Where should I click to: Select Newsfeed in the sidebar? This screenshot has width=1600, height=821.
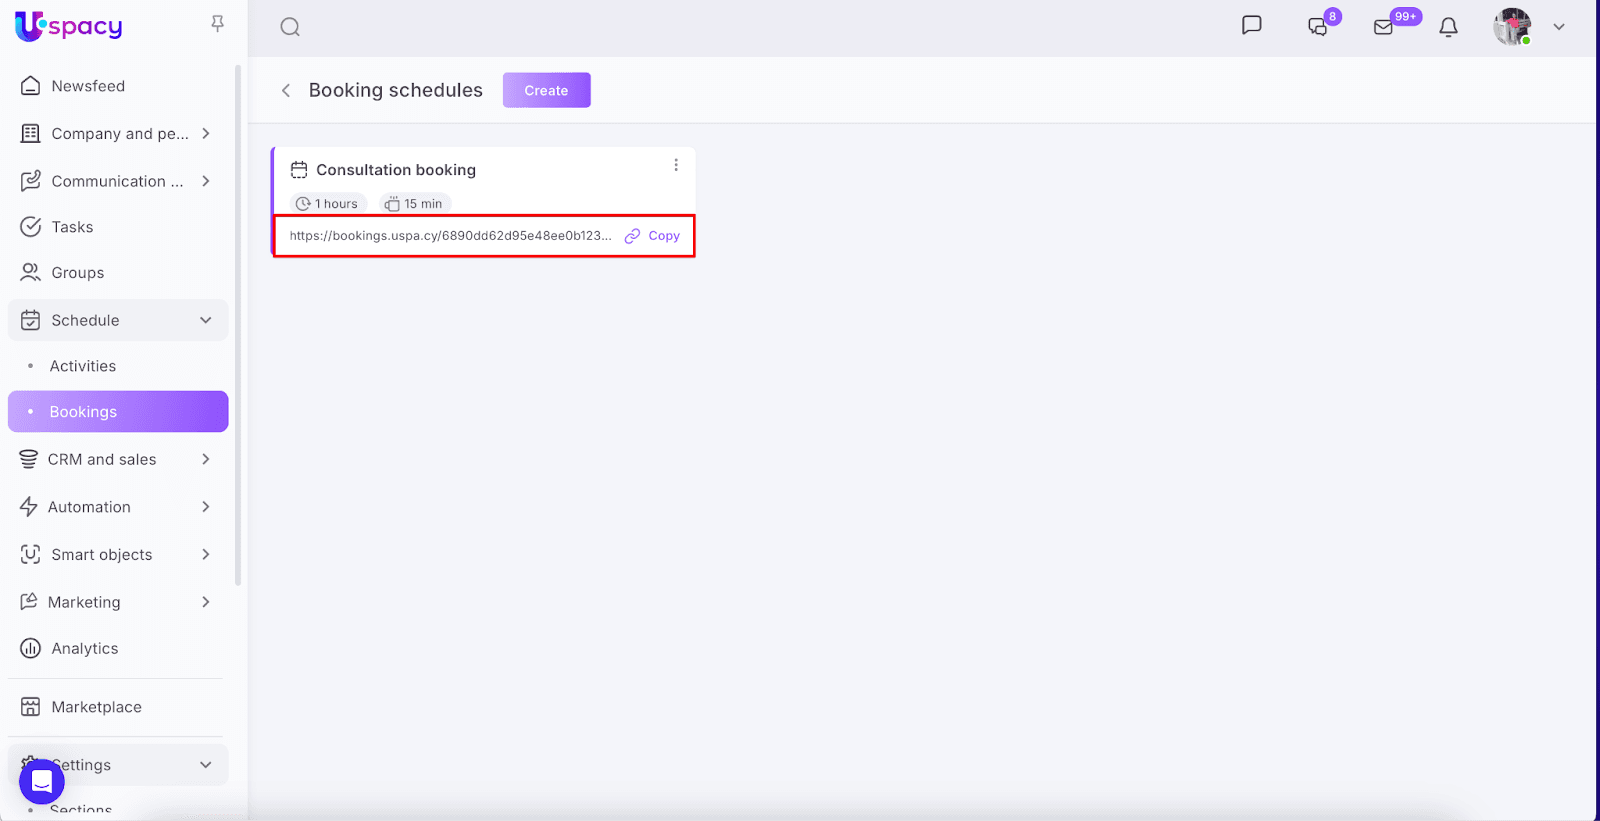click(x=88, y=86)
